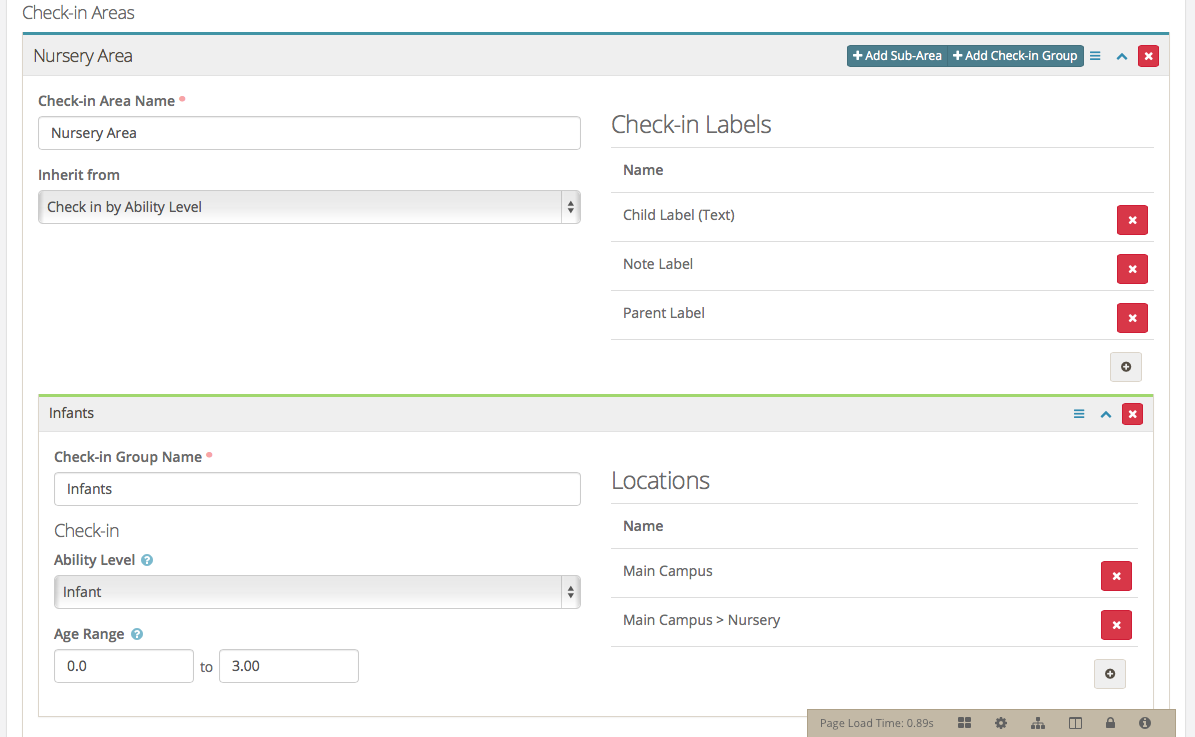Click the block configuration grid icon
Image resolution: width=1195 pixels, height=737 pixels.
point(964,722)
